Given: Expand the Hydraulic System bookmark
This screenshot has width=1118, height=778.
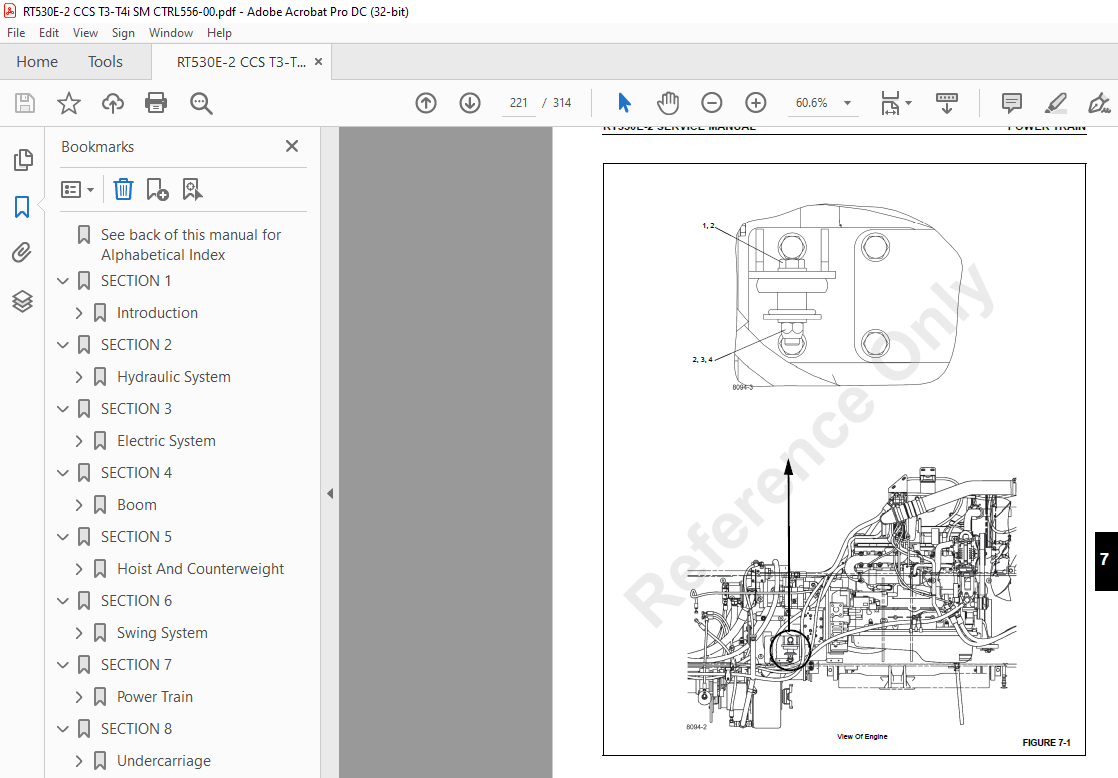Looking at the screenshot, I should [79, 377].
